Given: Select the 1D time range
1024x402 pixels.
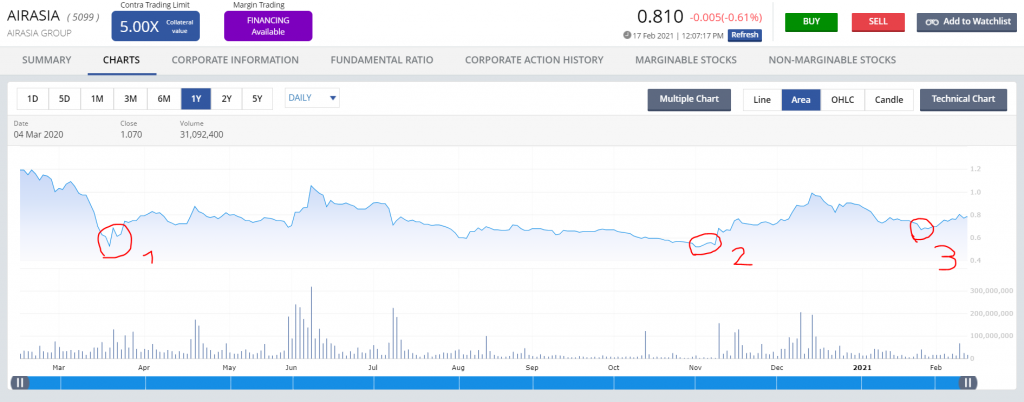Looking at the screenshot, I should click(x=32, y=99).
